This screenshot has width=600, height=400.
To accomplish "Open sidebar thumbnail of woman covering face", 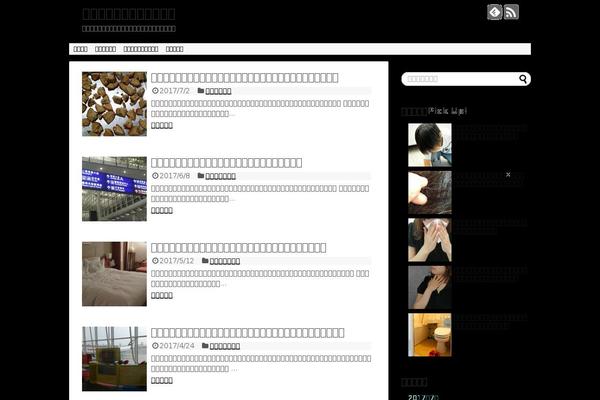I will (430, 240).
